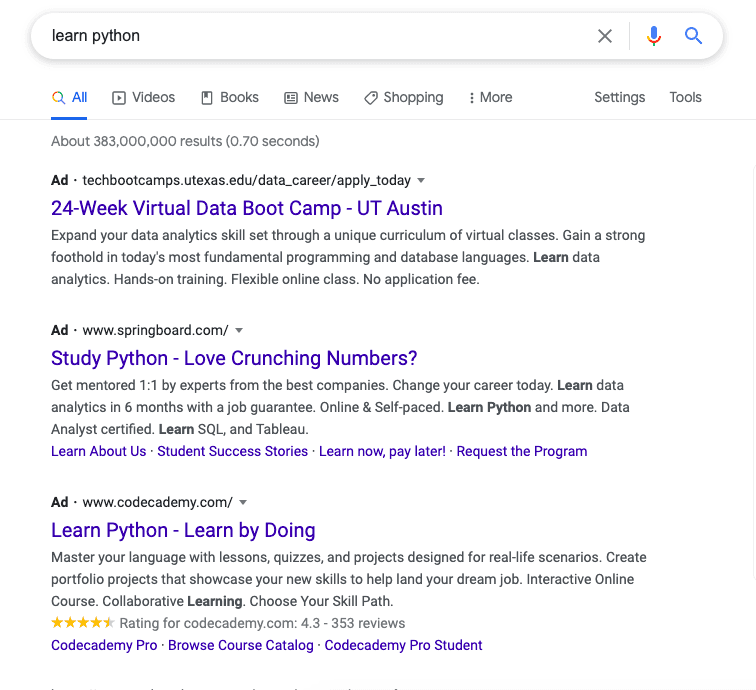Visit the Learn About Us sitelink

point(98,451)
